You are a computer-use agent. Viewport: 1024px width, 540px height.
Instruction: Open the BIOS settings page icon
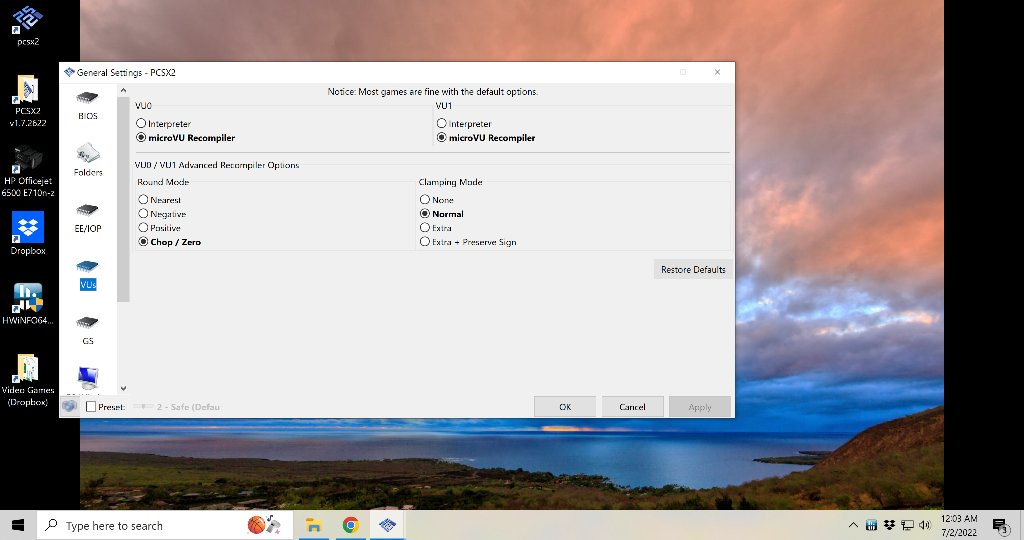click(x=88, y=104)
